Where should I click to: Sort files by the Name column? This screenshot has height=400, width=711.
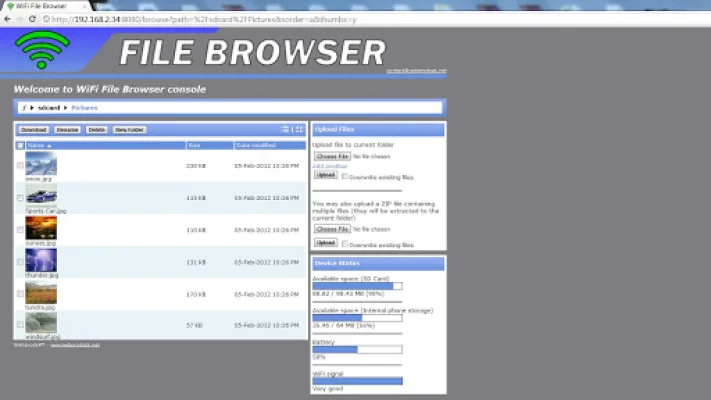[x=37, y=145]
